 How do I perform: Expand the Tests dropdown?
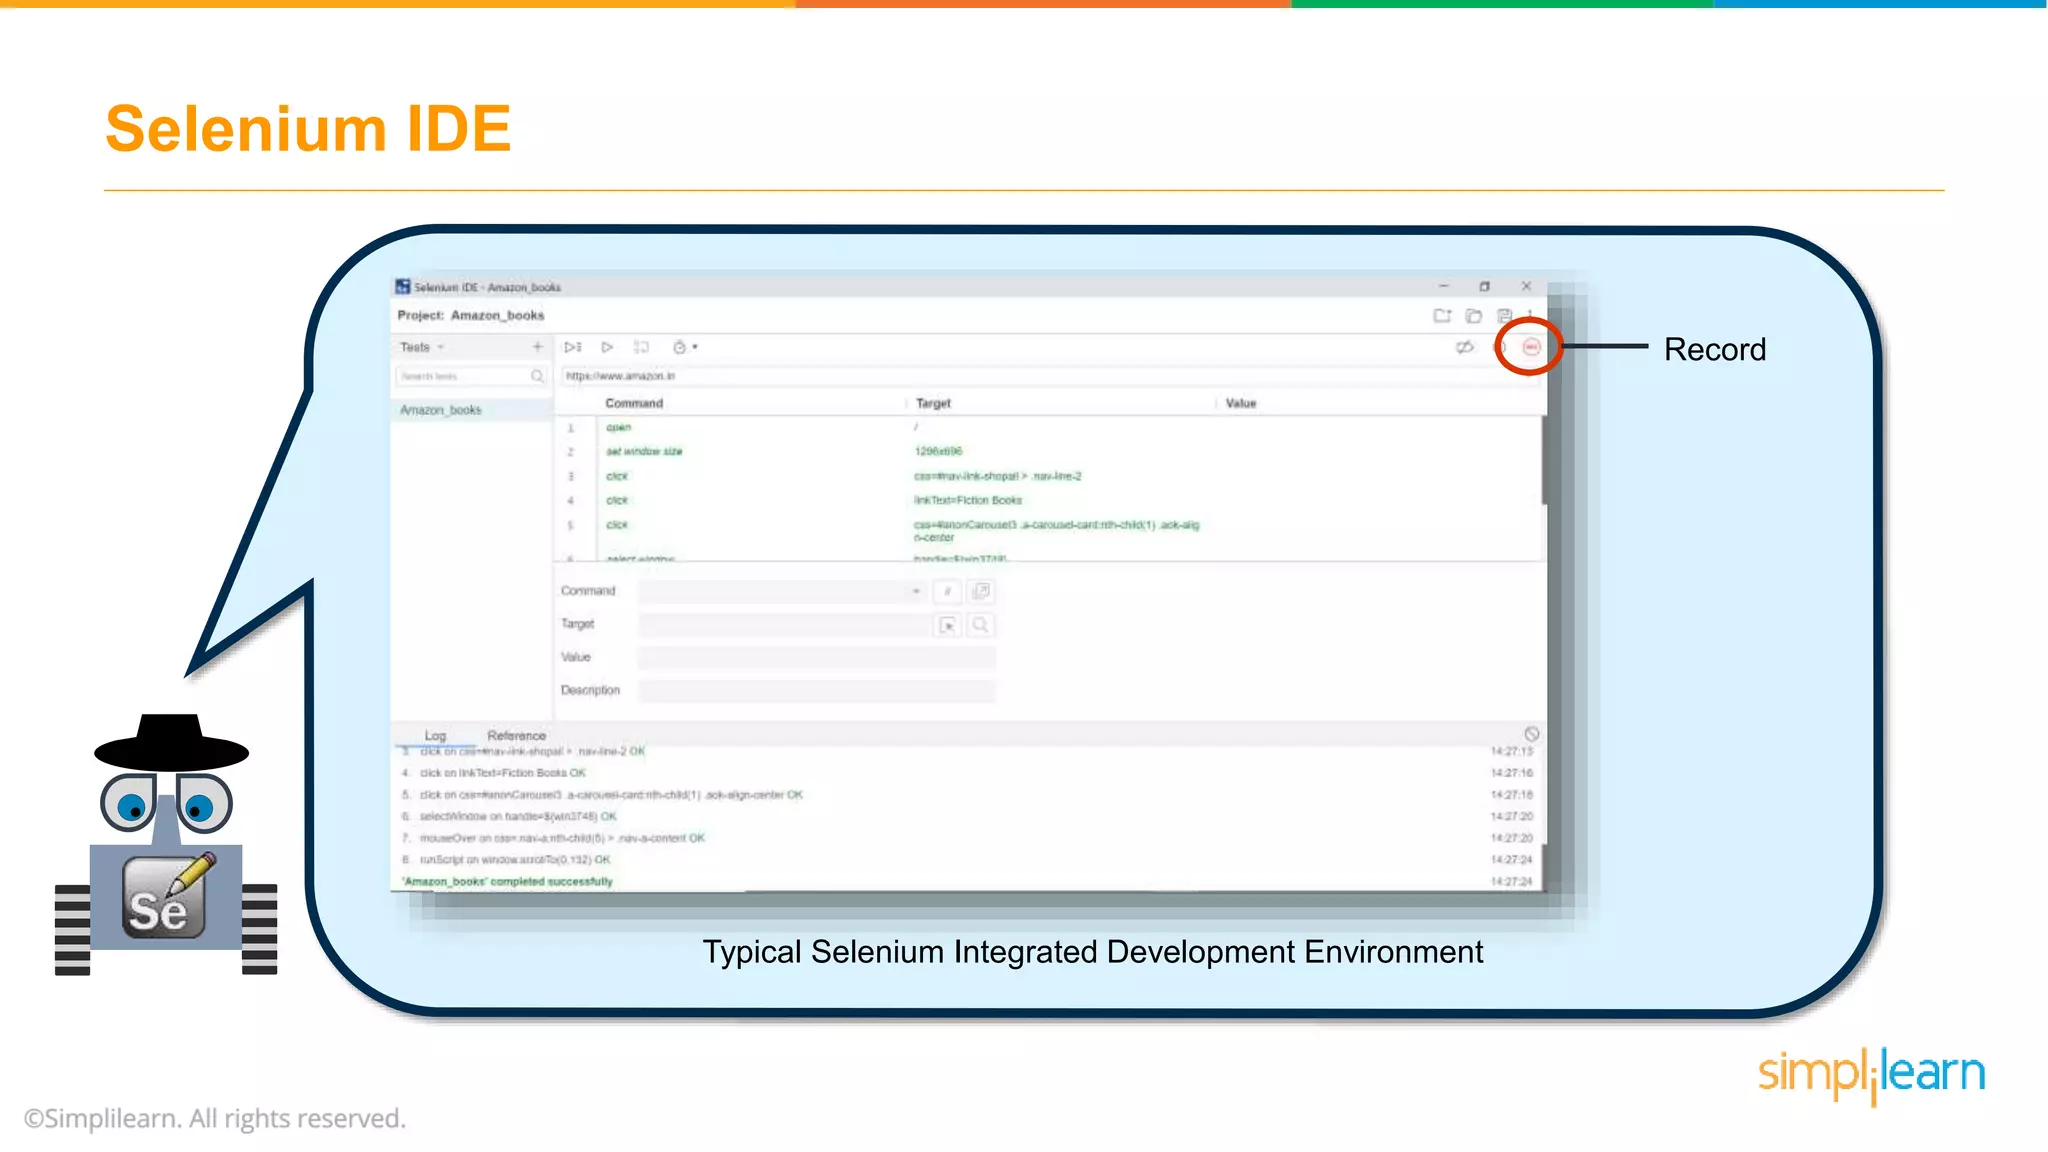[x=422, y=347]
